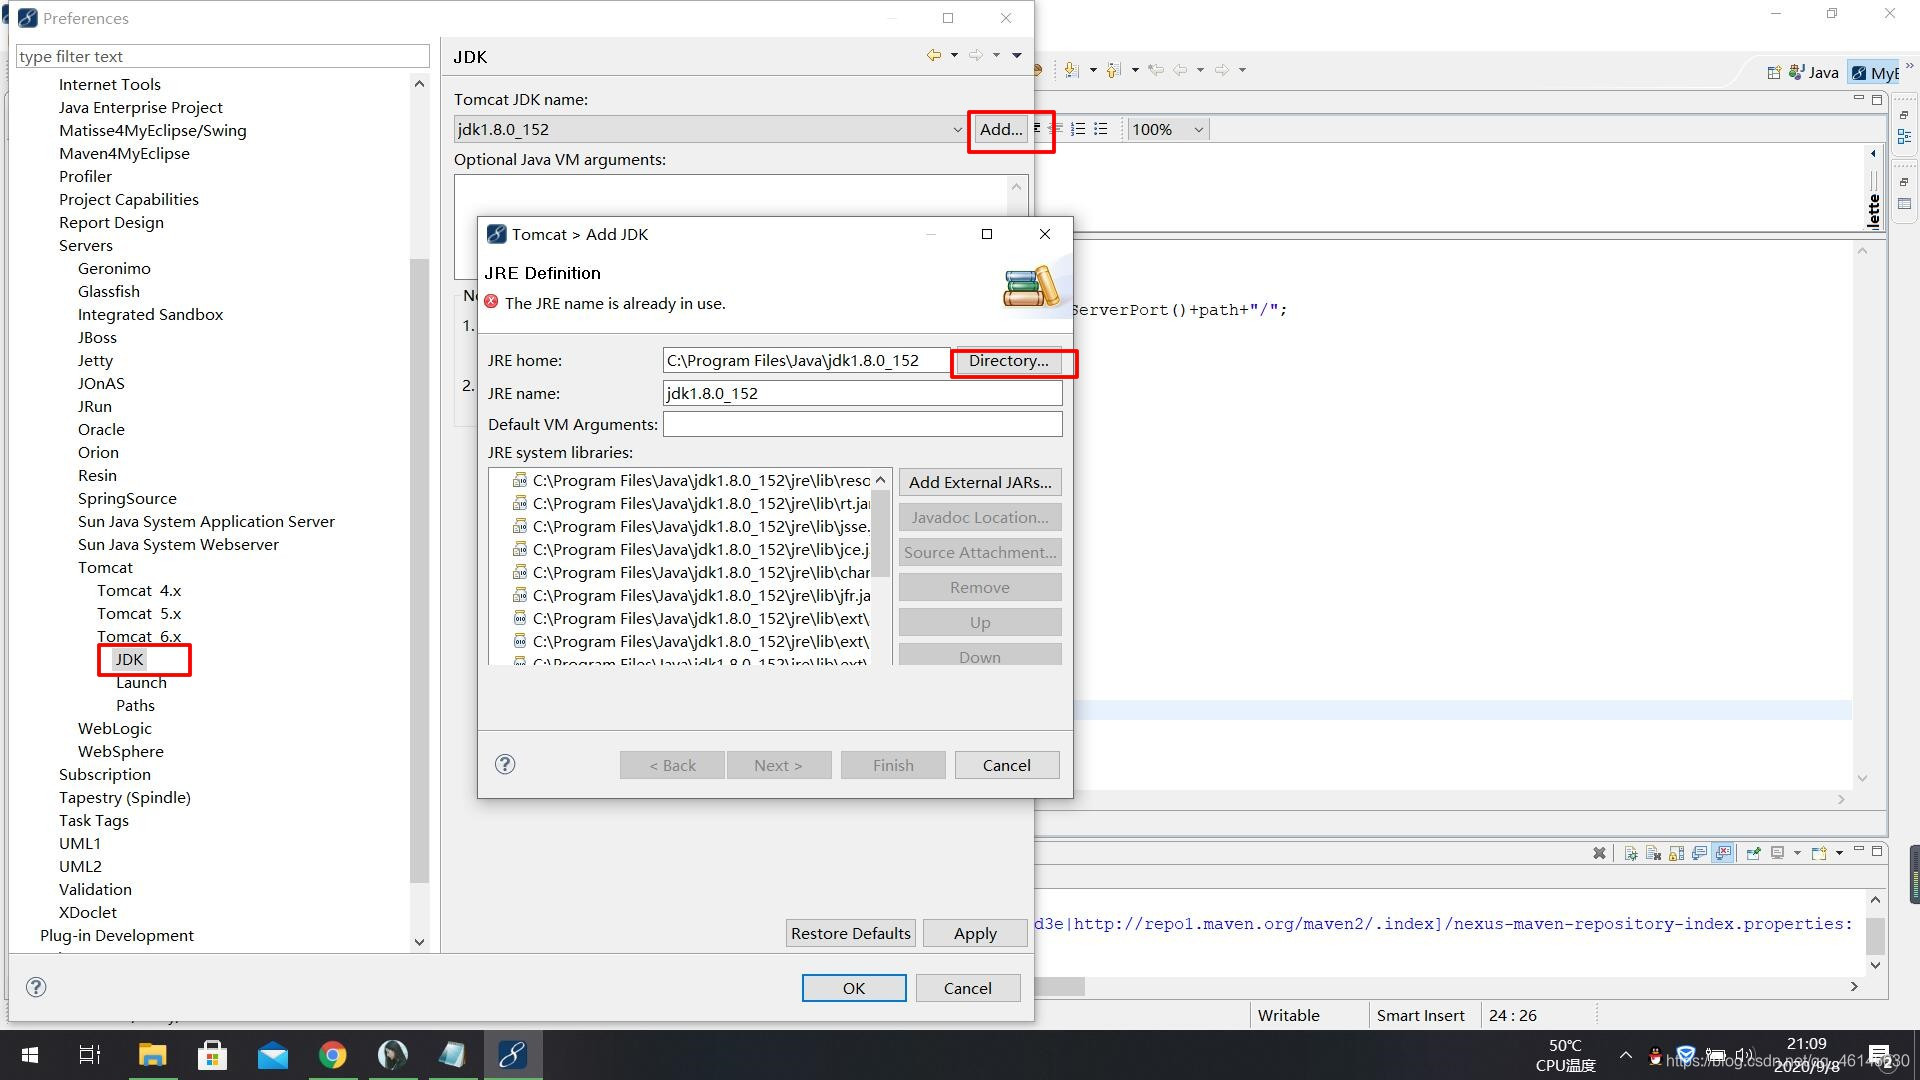The width and height of the screenshot is (1920, 1080).
Task: Select WebLogic in the Servers tree
Action: tap(115, 728)
